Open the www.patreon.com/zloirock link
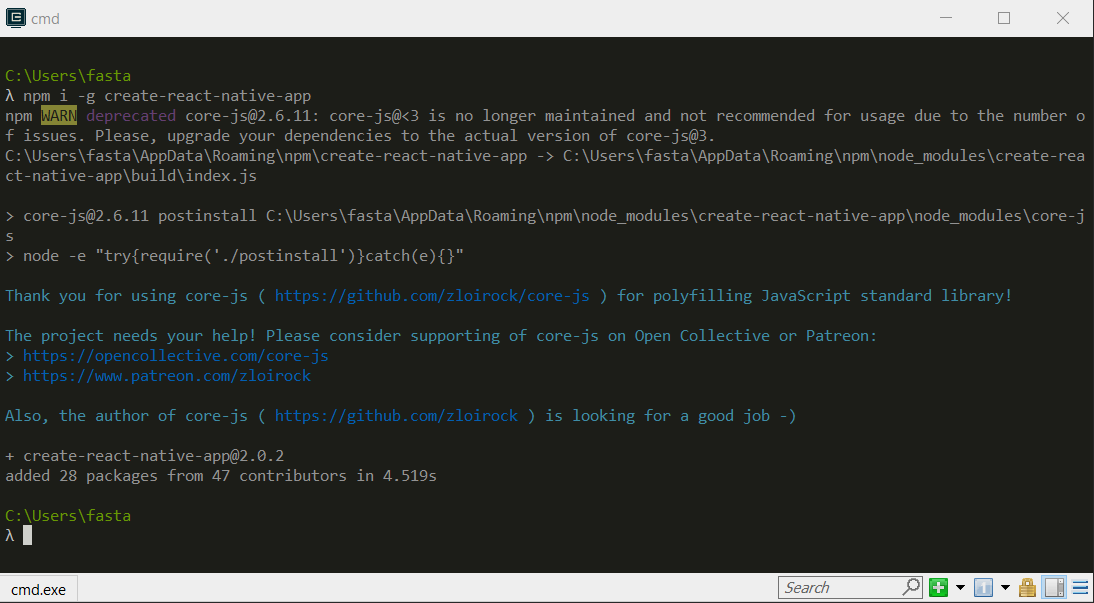 167,376
